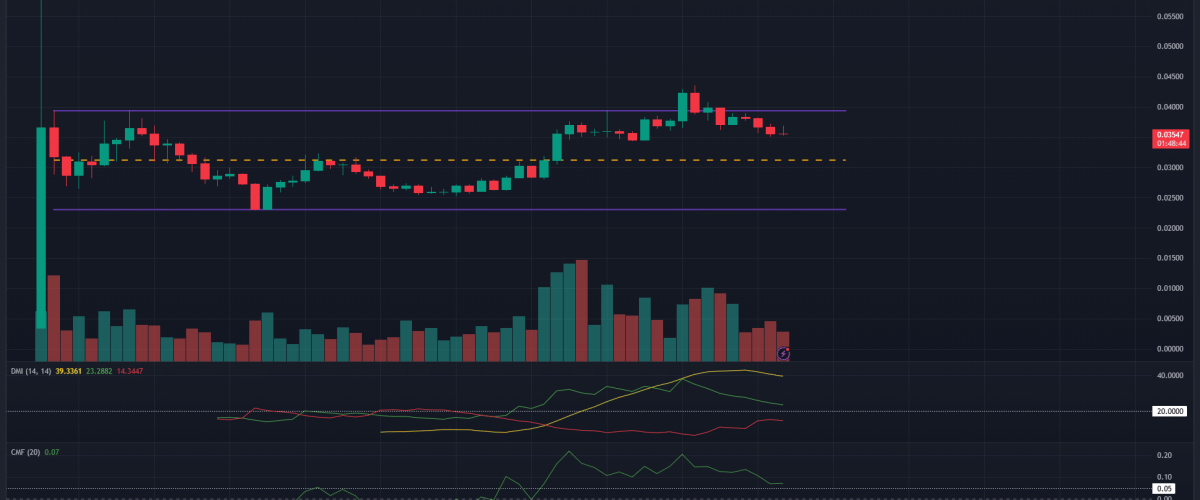Viewport: 1200px width, 500px height.
Task: Select the green CMF line in bottom pane
Action: [x=570, y=453]
